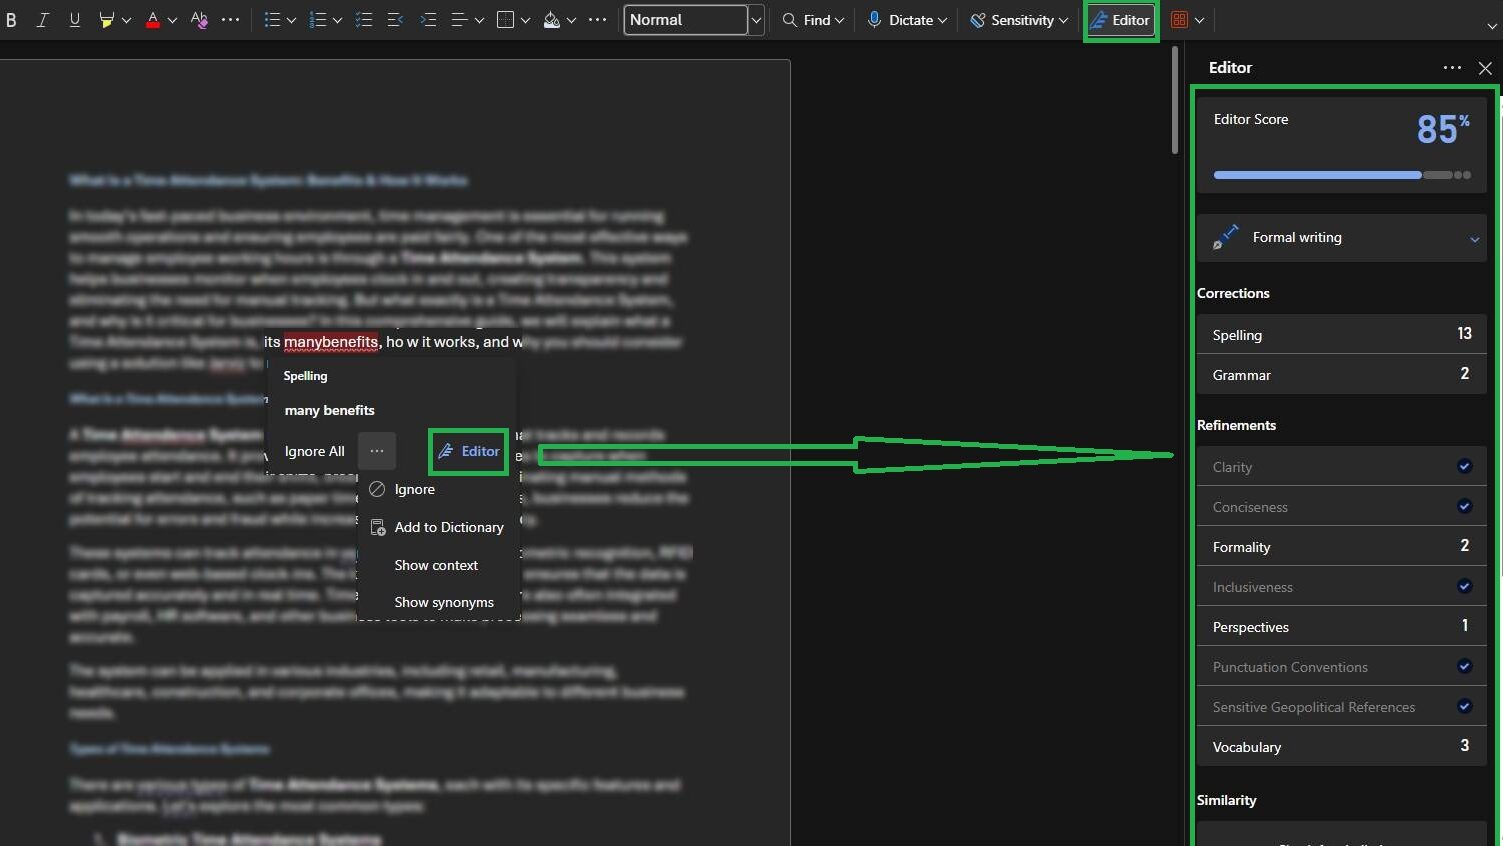Review the Perspectives refinement suggestion

click(1341, 627)
